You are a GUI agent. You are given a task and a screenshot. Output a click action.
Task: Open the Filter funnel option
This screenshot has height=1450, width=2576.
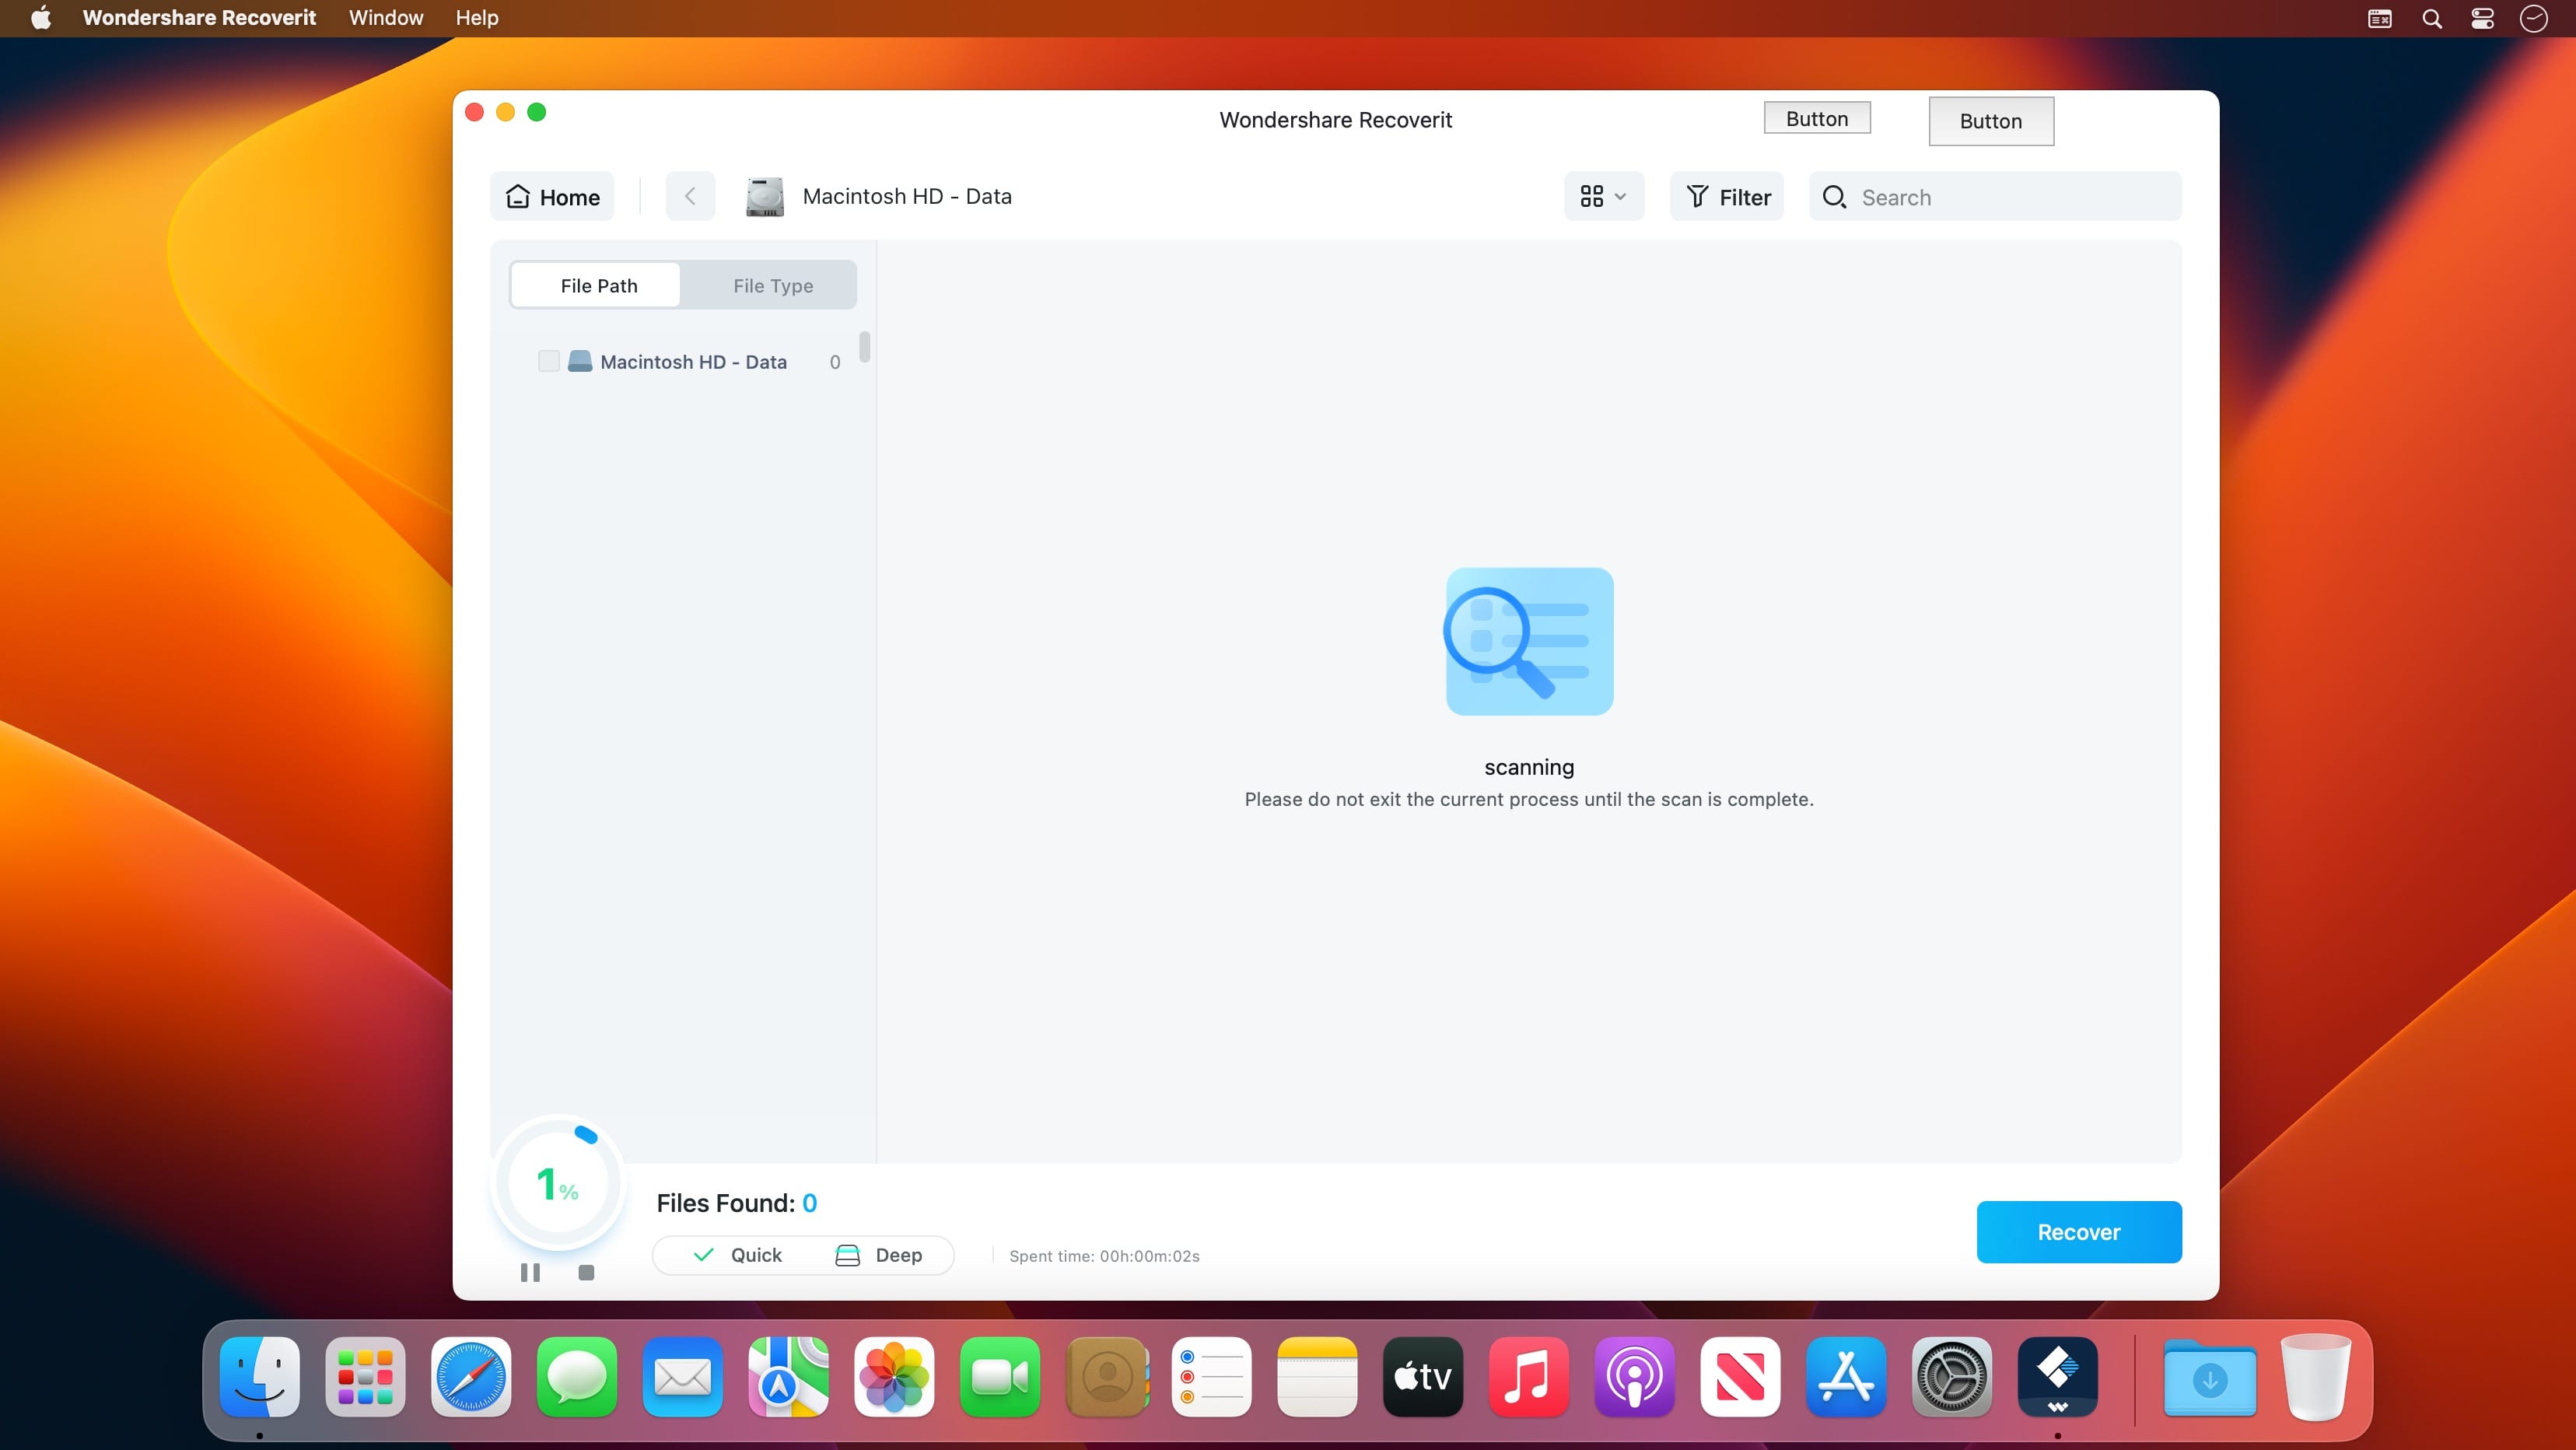[1727, 197]
